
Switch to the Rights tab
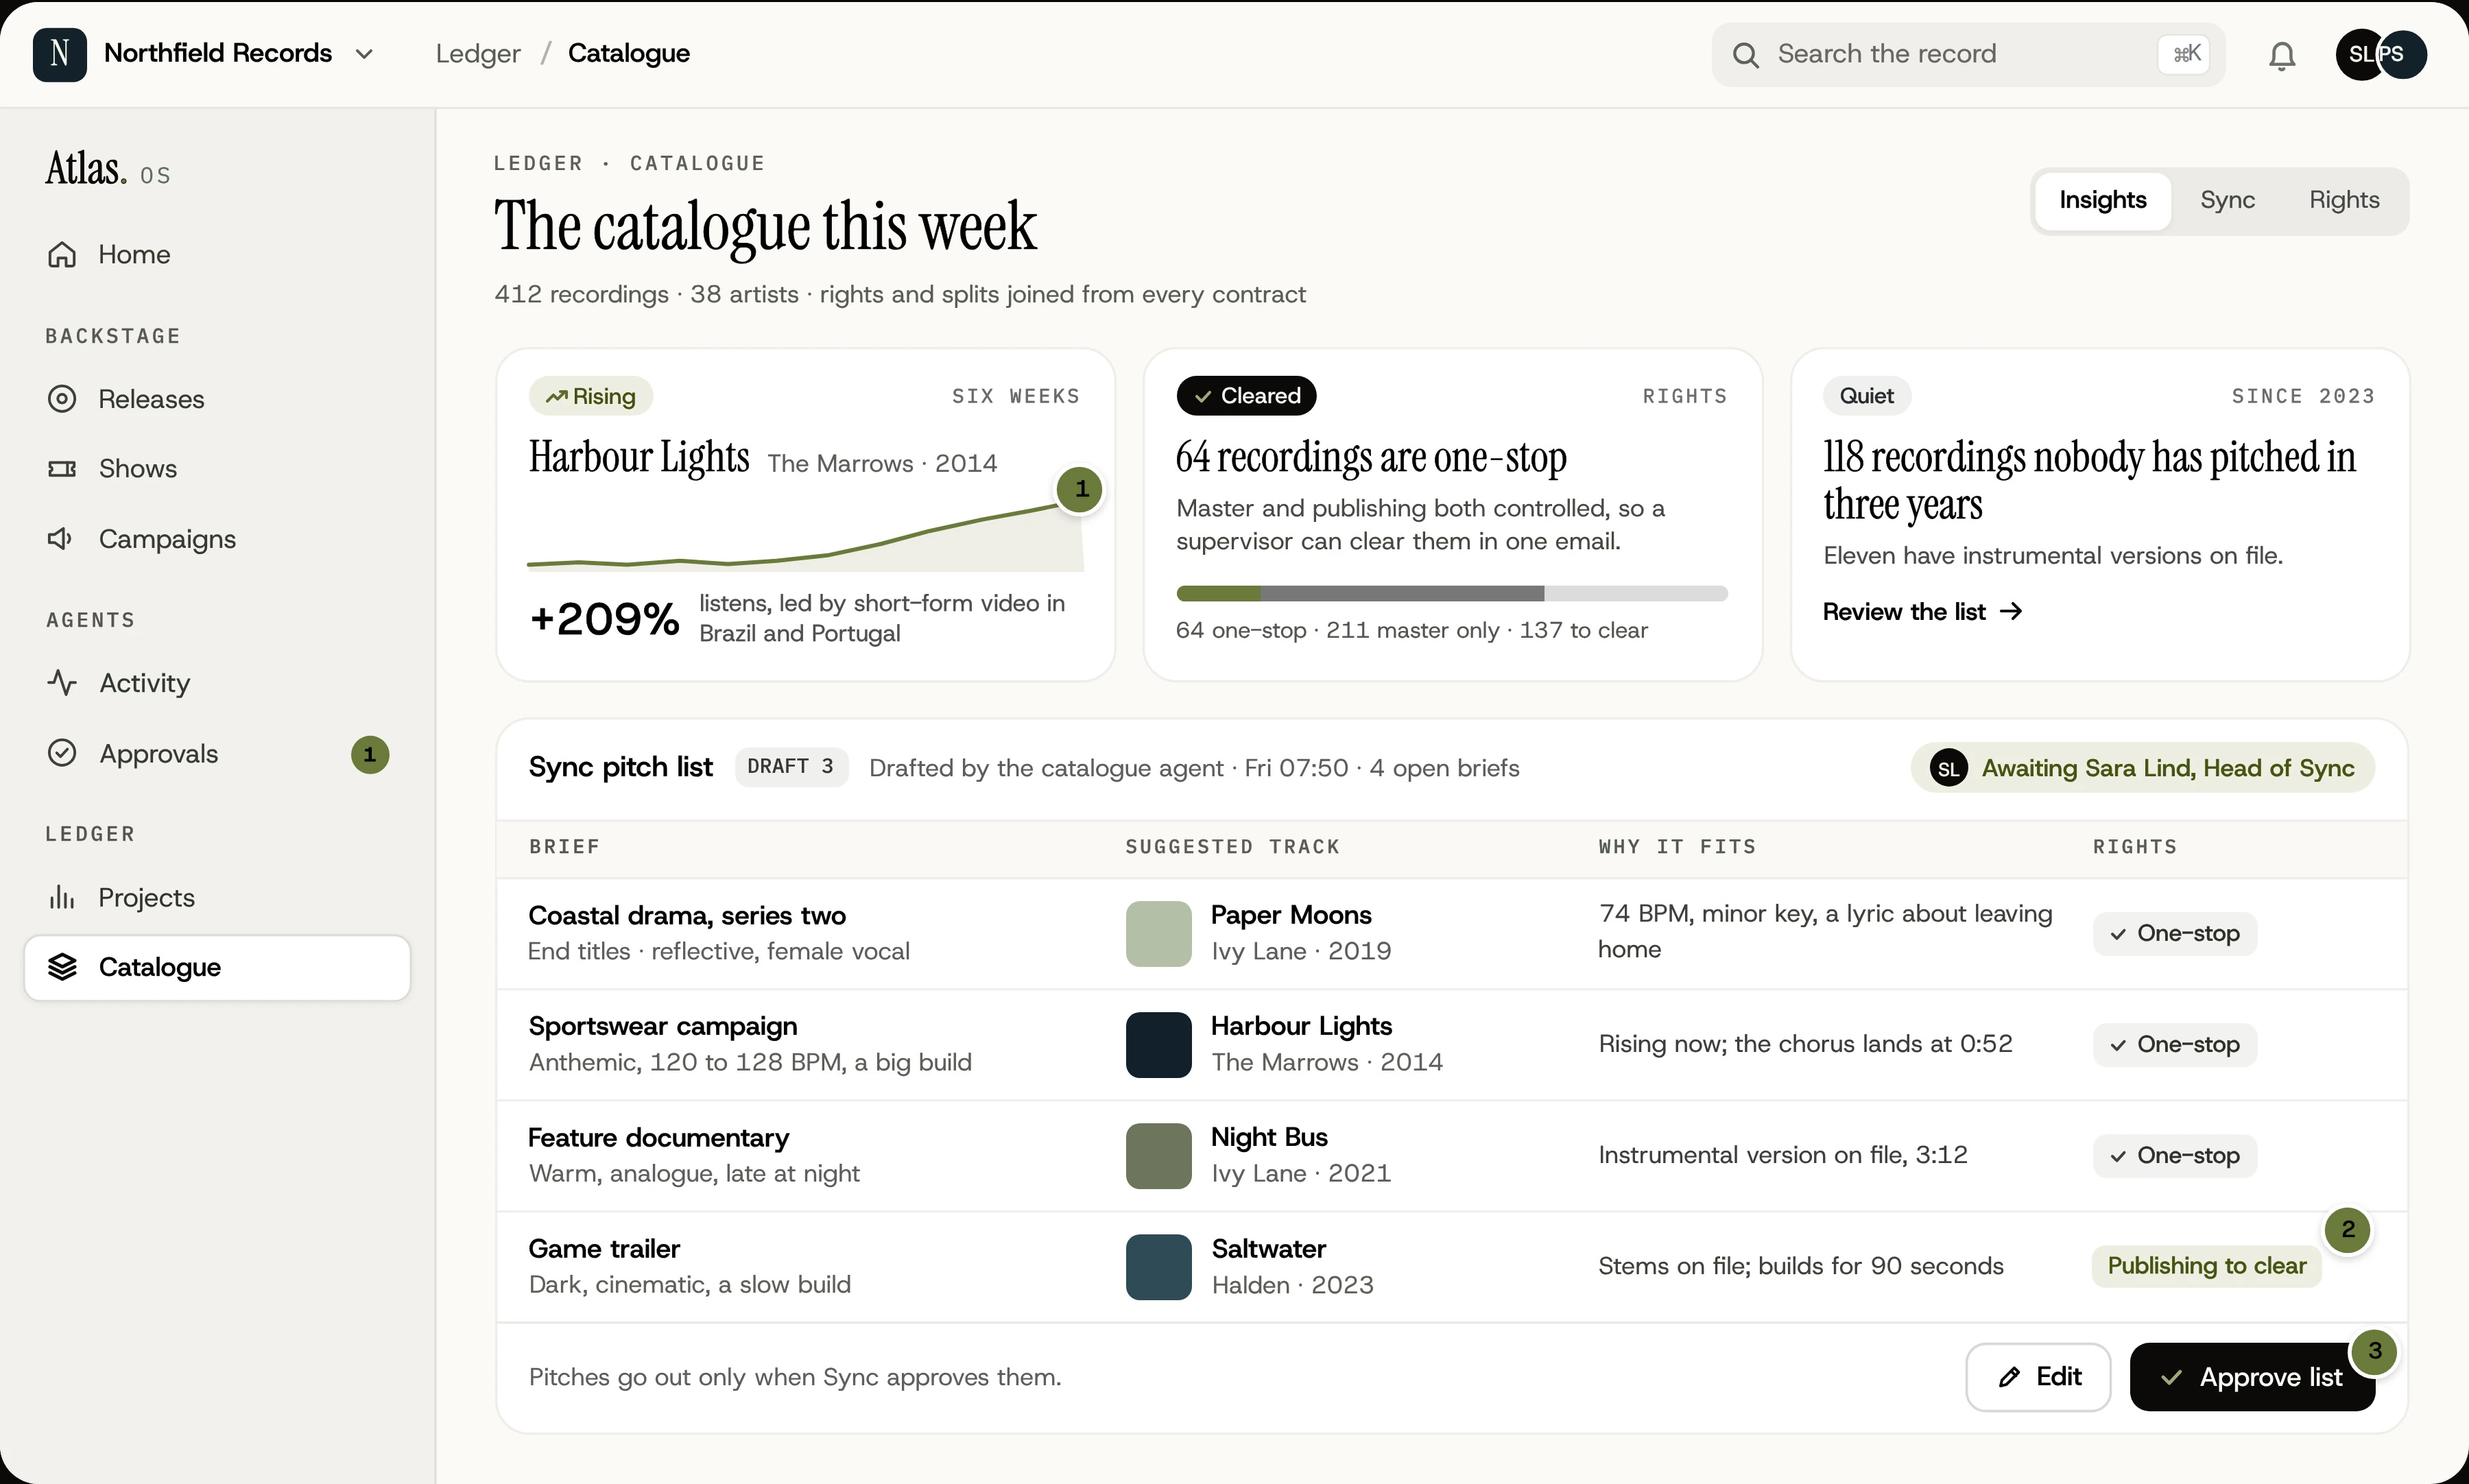2343,201
